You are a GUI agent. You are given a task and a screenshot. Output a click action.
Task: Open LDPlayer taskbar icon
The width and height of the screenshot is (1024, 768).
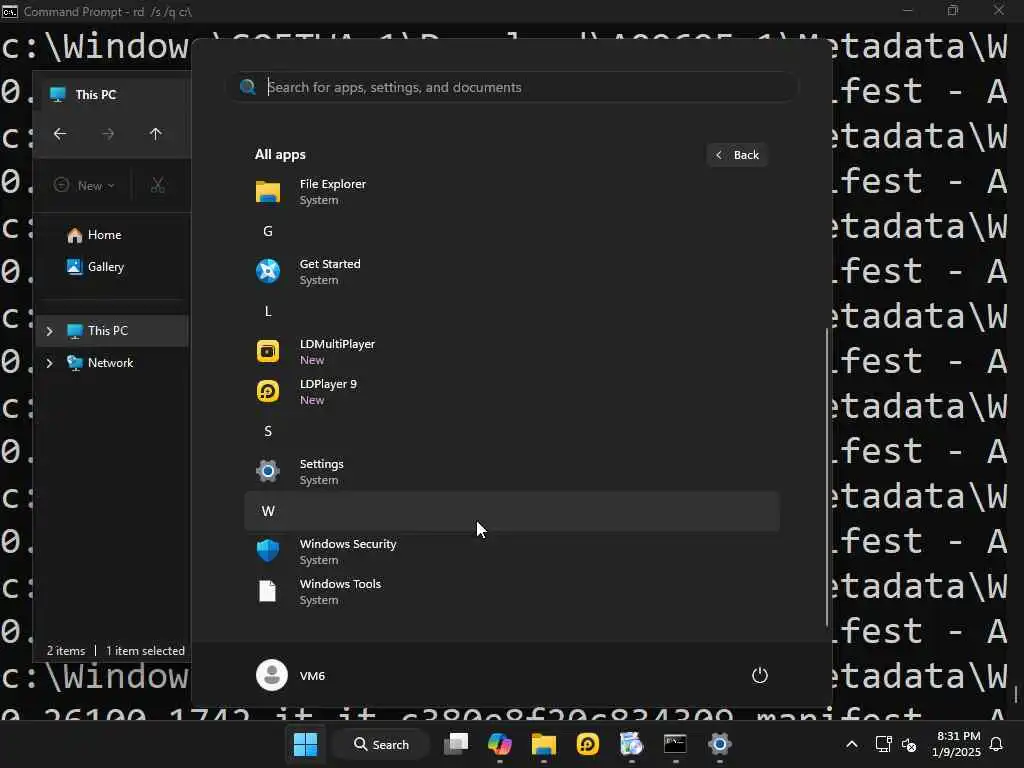pos(588,744)
